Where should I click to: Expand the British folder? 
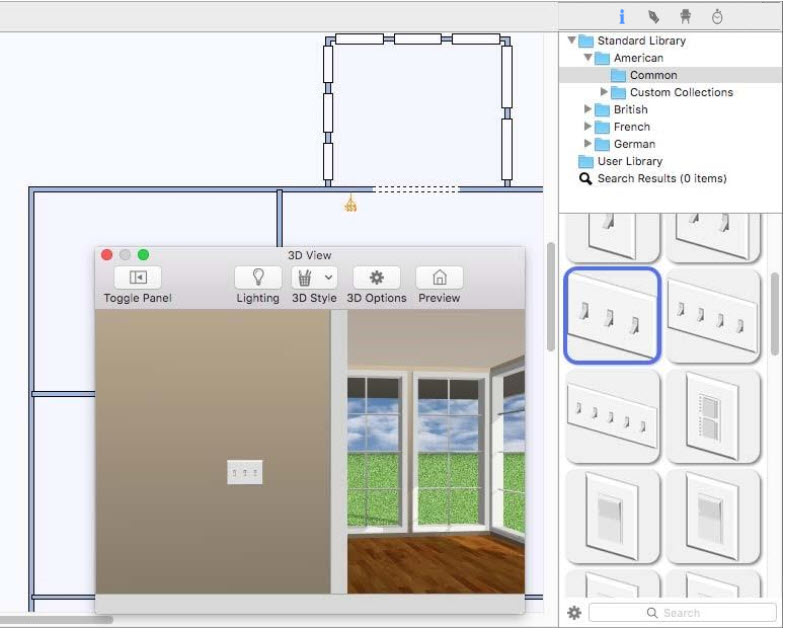tap(588, 109)
